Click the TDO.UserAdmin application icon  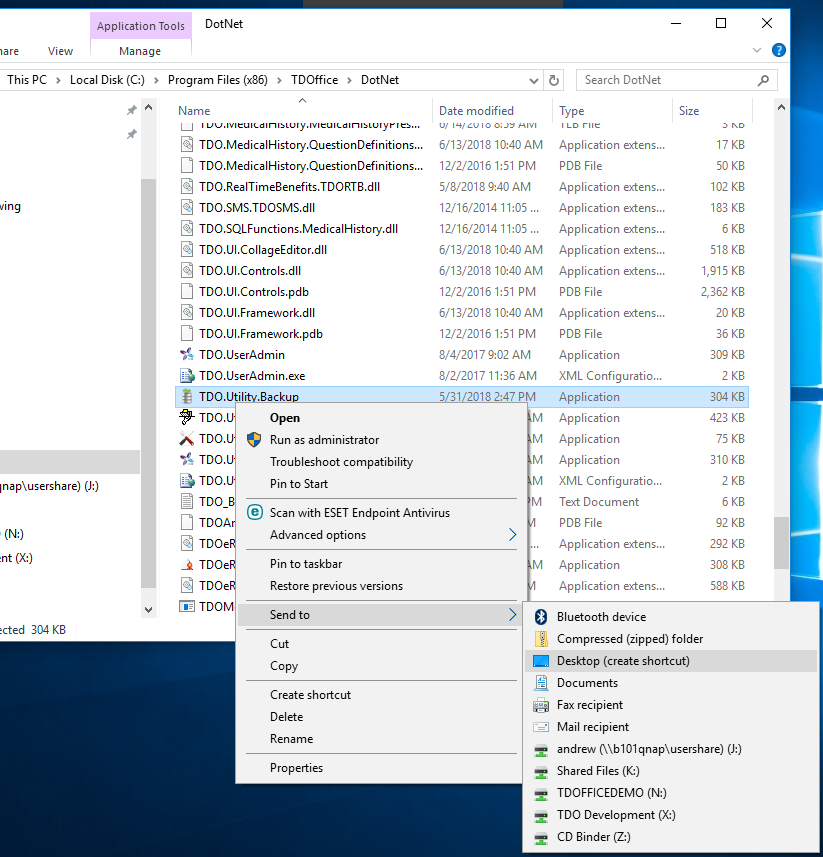pyautogui.click(x=186, y=355)
